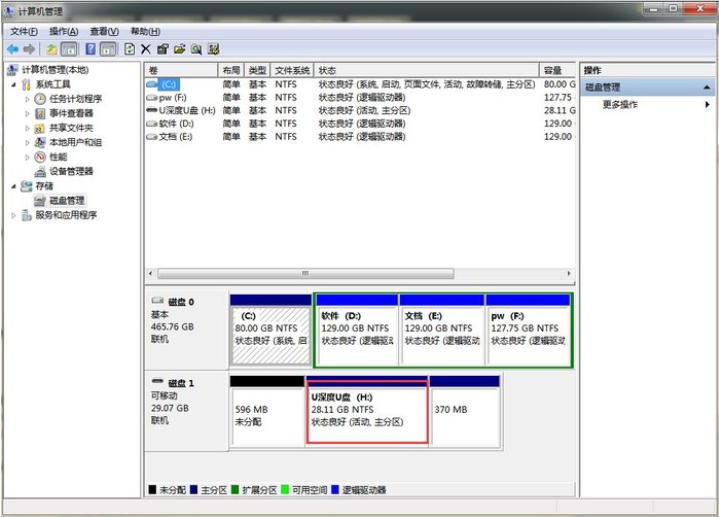Select the pw (F:) volume in list
This screenshot has height=517, width=719.
[x=172, y=97]
